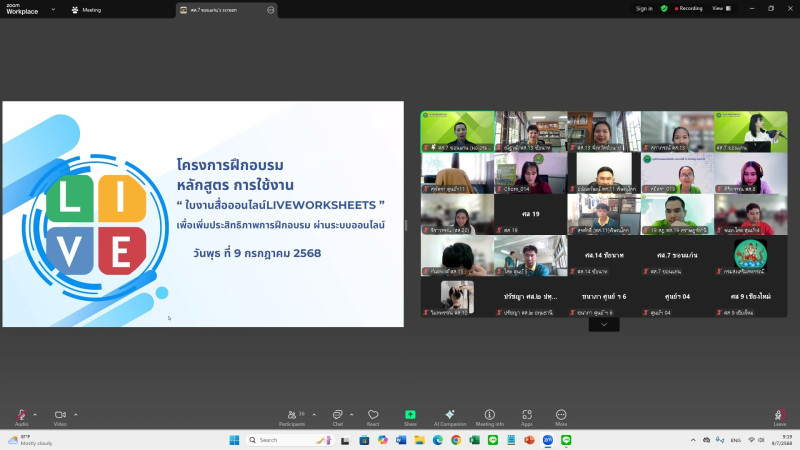Open audio options caret next to Audio
The height and width of the screenshot is (450, 800).
pyautogui.click(x=35, y=414)
